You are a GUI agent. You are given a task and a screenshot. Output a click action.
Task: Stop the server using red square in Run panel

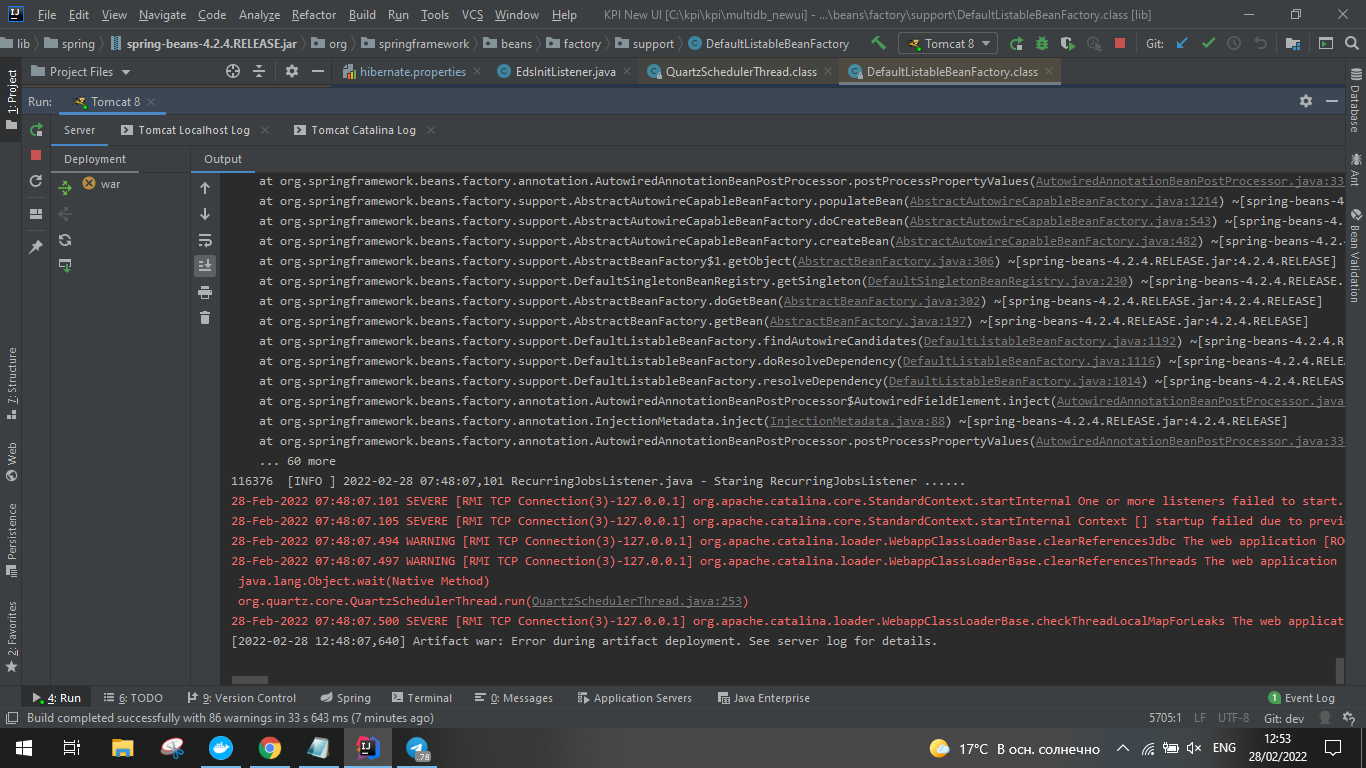coord(36,155)
